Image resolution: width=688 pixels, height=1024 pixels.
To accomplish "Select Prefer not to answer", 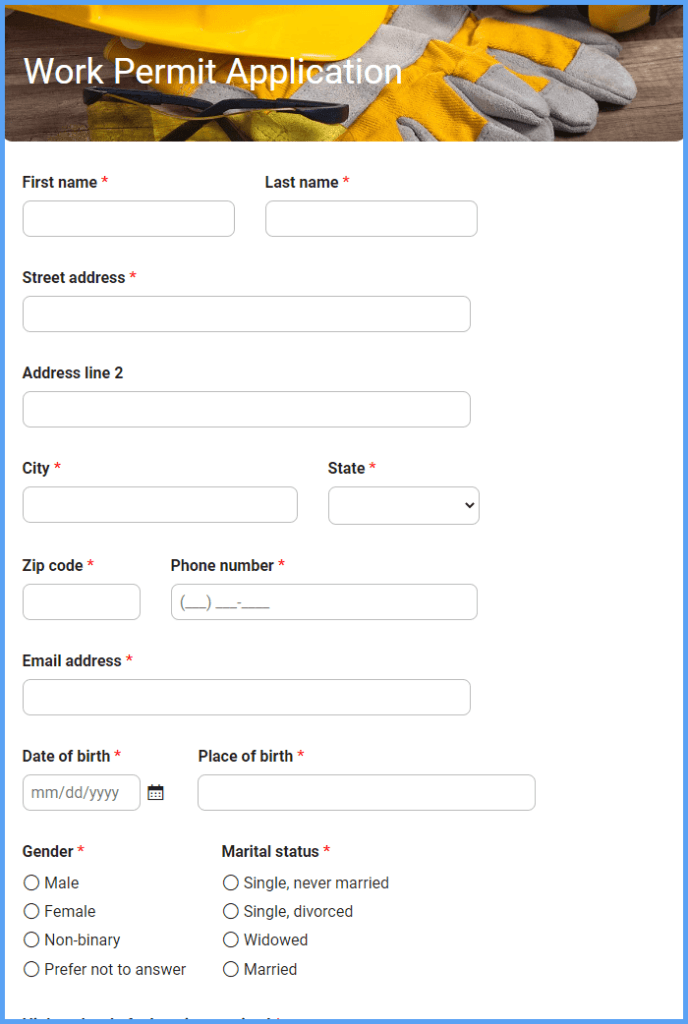I will point(32,969).
